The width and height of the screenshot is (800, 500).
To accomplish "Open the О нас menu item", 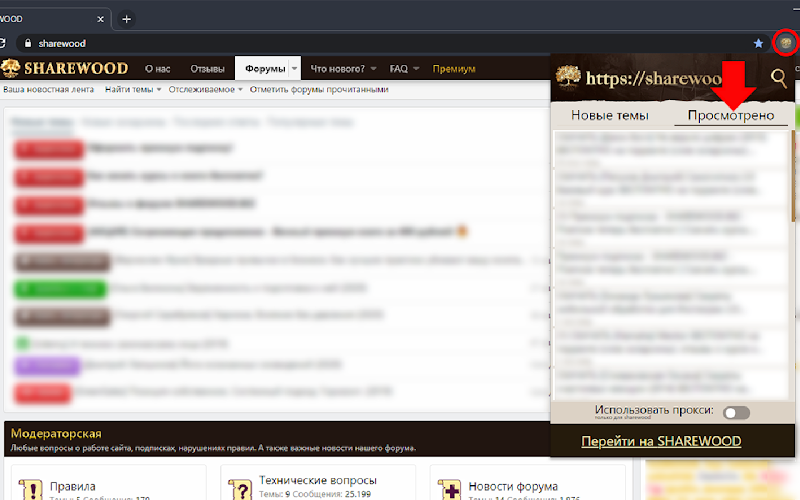I will click(x=158, y=68).
